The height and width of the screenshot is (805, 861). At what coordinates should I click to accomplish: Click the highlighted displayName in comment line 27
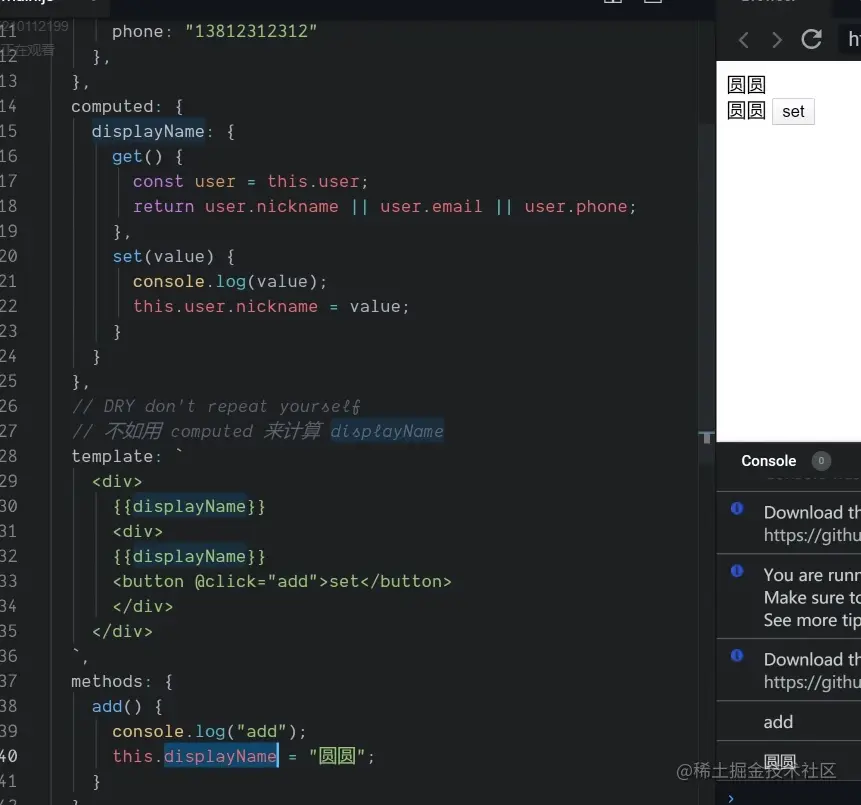coord(387,431)
